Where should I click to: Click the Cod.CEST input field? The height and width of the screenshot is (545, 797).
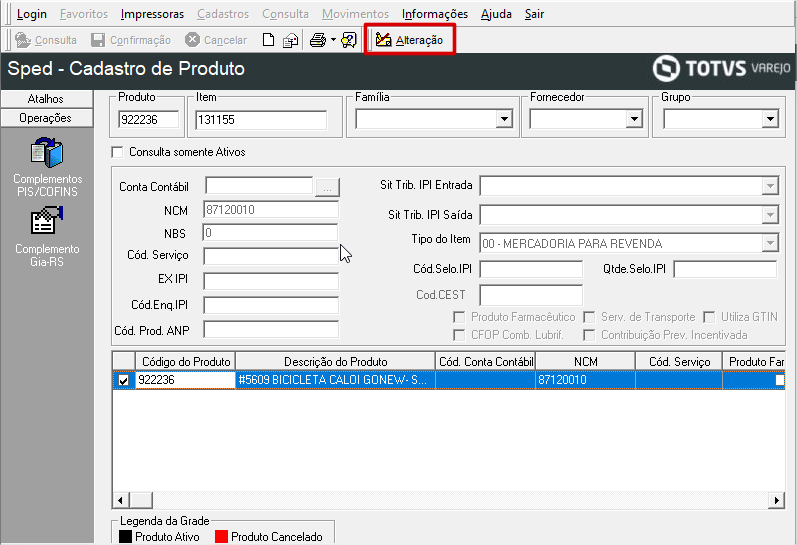pyautogui.click(x=531, y=295)
